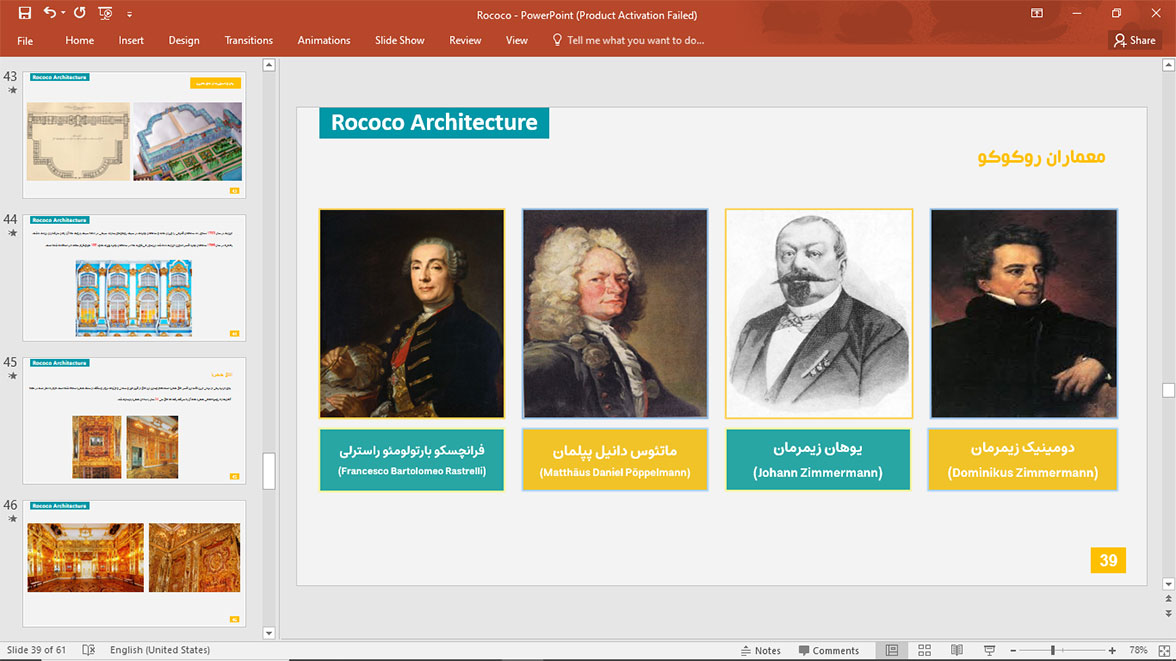Switch to the Review tab

(x=465, y=41)
